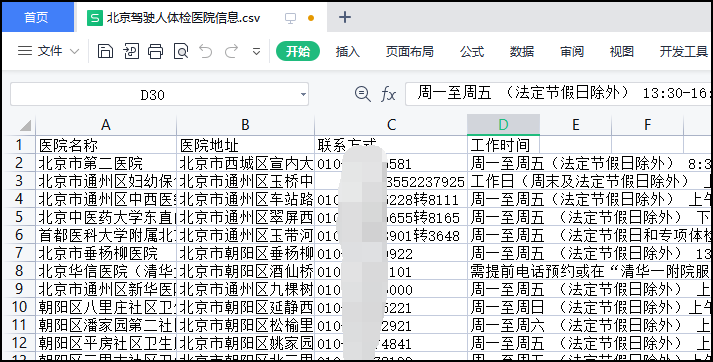Viewport: 713px width, 362px height.
Task: Click the Save icon in toolbar
Action: 105,51
